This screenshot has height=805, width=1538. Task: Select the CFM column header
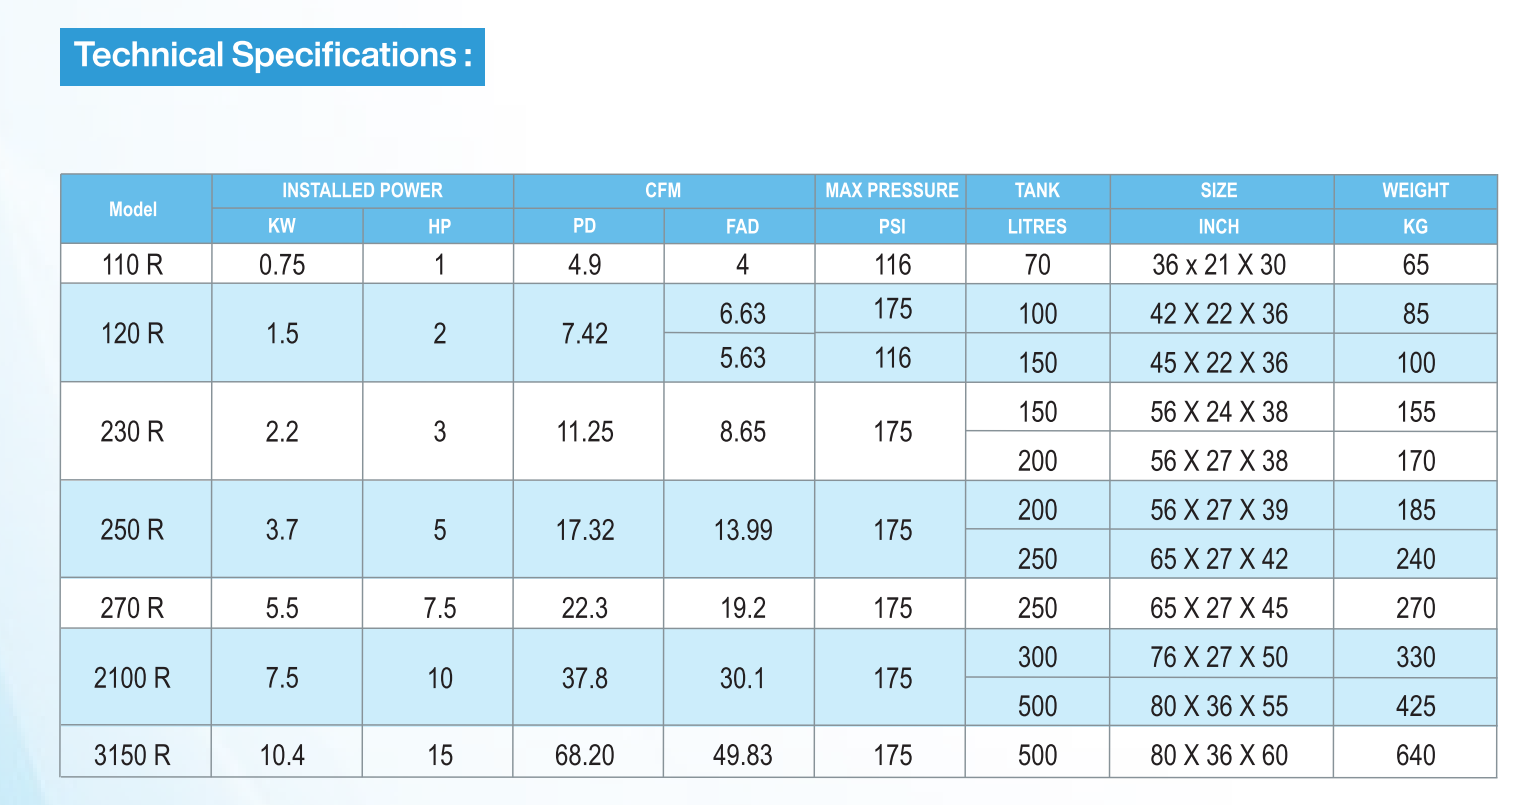pos(664,191)
